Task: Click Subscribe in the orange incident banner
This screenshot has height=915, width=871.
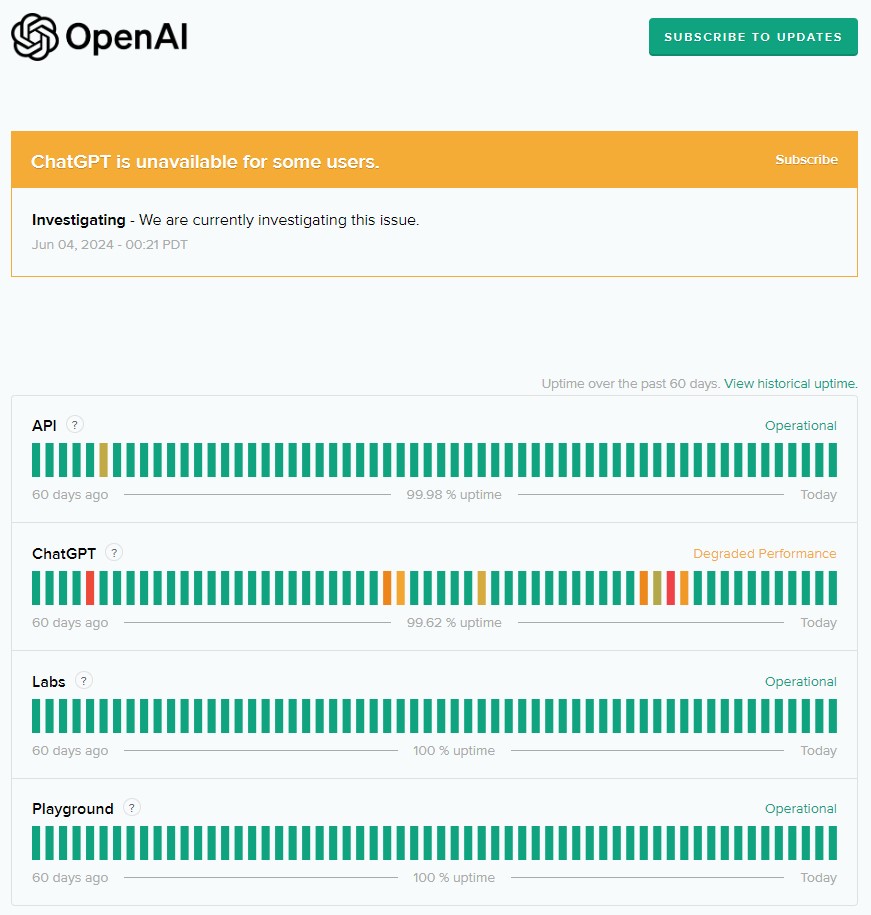Action: 806,159
